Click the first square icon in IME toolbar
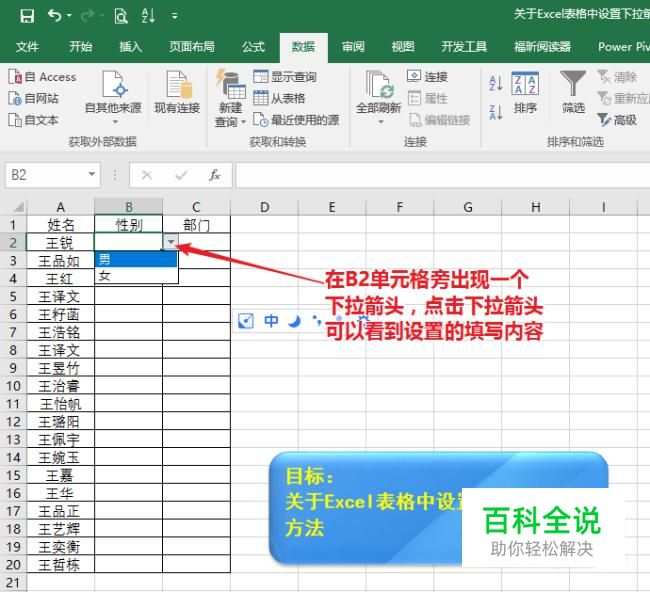 point(246,321)
